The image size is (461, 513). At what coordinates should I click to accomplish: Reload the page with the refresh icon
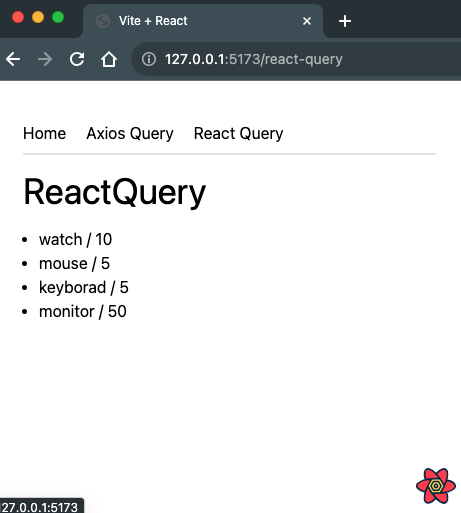(x=77, y=59)
